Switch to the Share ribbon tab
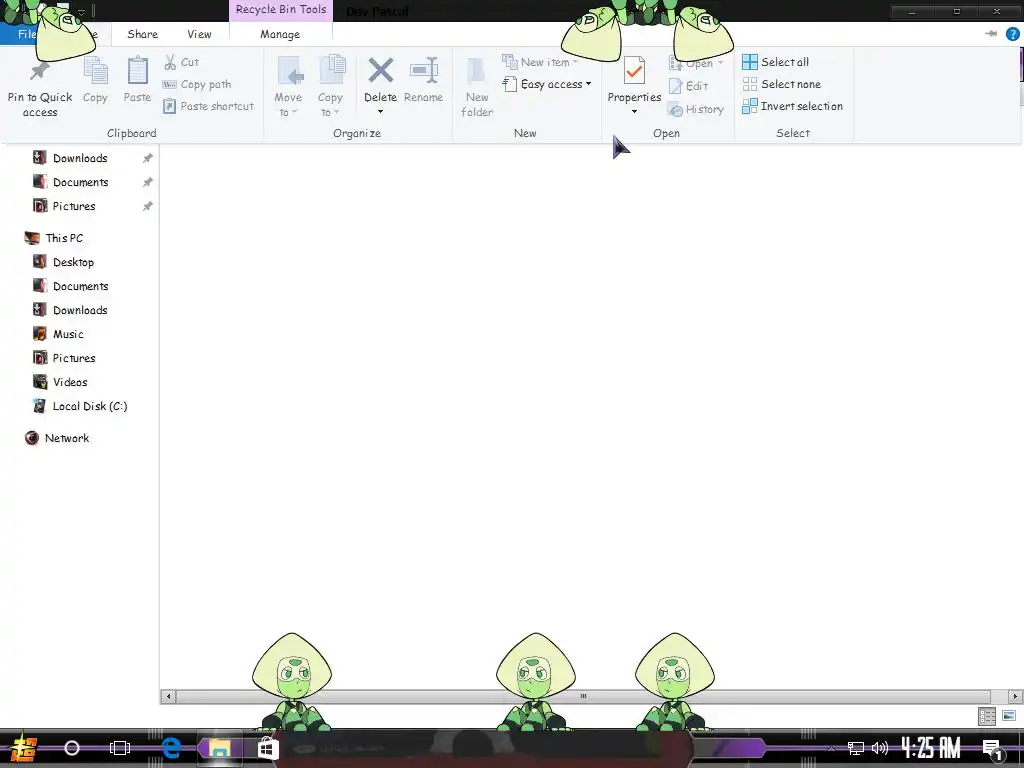Screen dimensions: 1024x768 [x=142, y=34]
